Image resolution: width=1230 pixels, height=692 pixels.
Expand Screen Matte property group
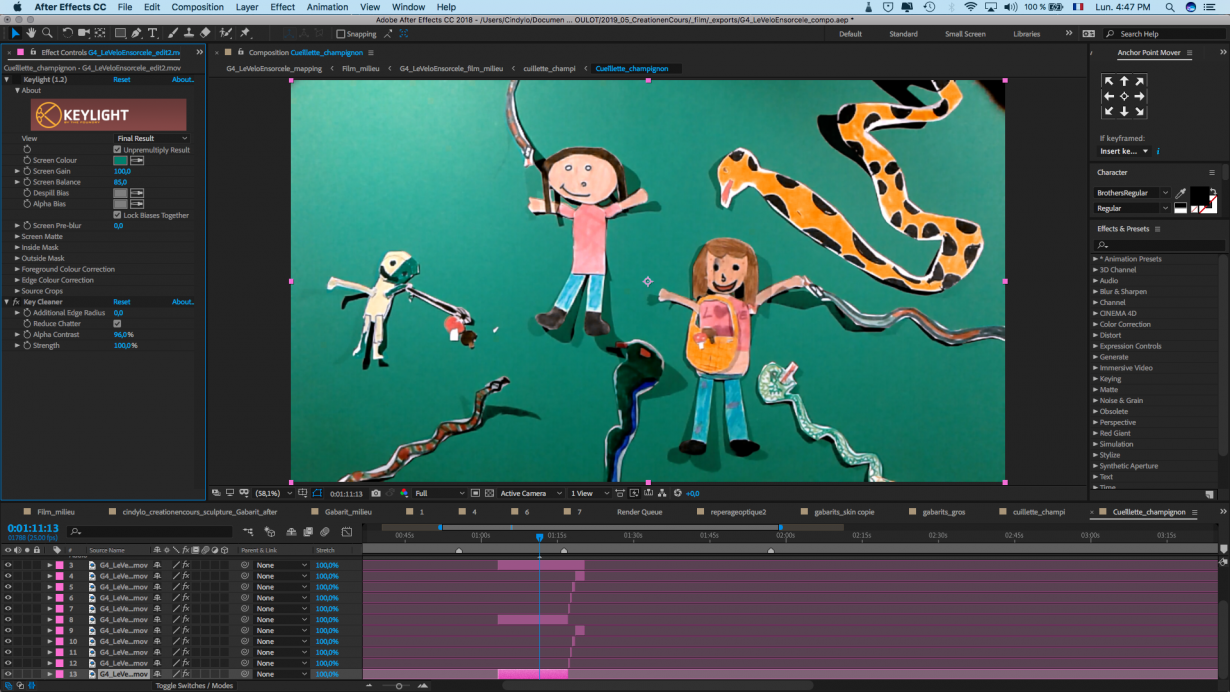coord(17,237)
